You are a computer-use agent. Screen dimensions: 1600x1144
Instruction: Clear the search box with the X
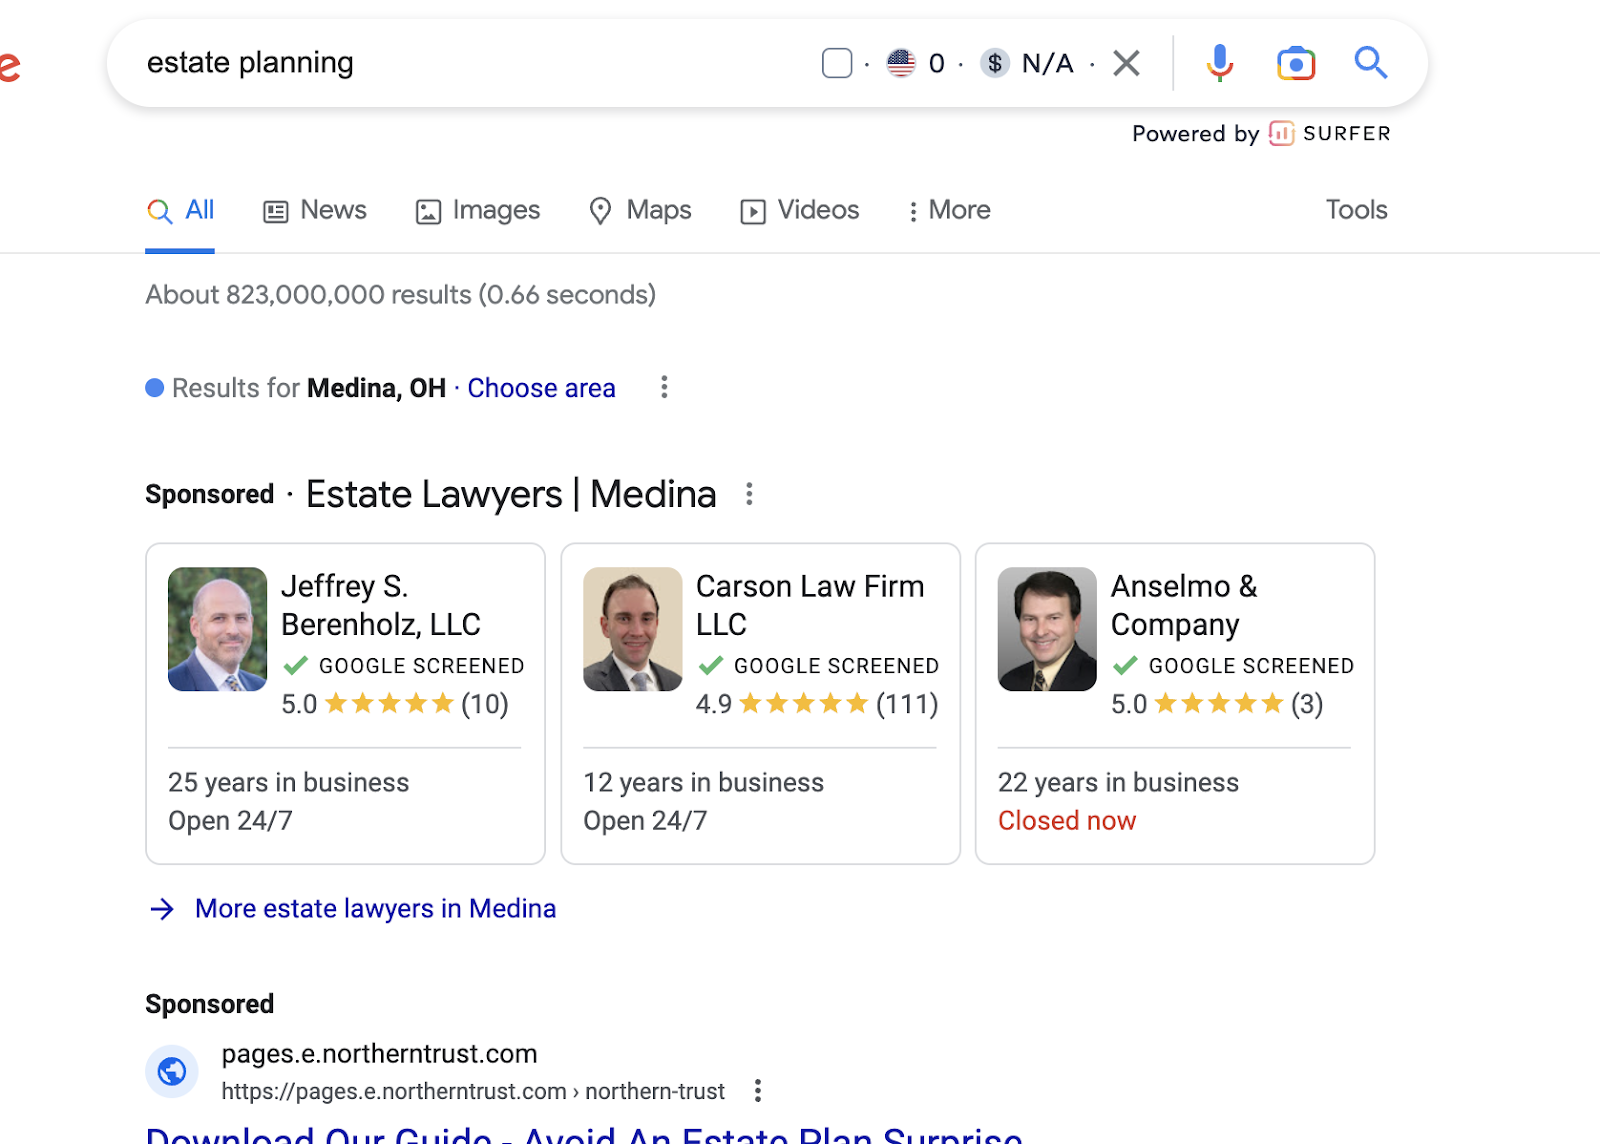click(1126, 63)
